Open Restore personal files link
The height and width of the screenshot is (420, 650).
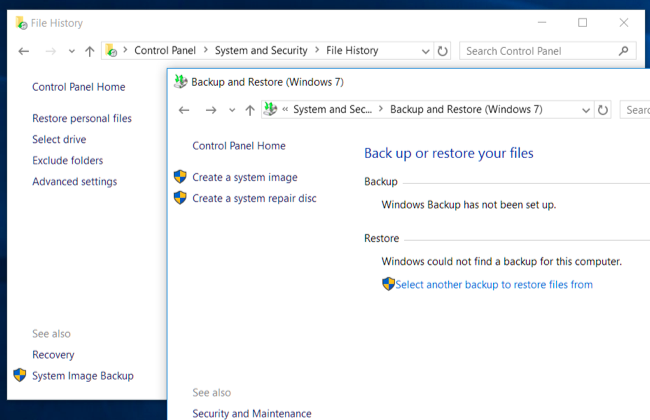click(82, 119)
